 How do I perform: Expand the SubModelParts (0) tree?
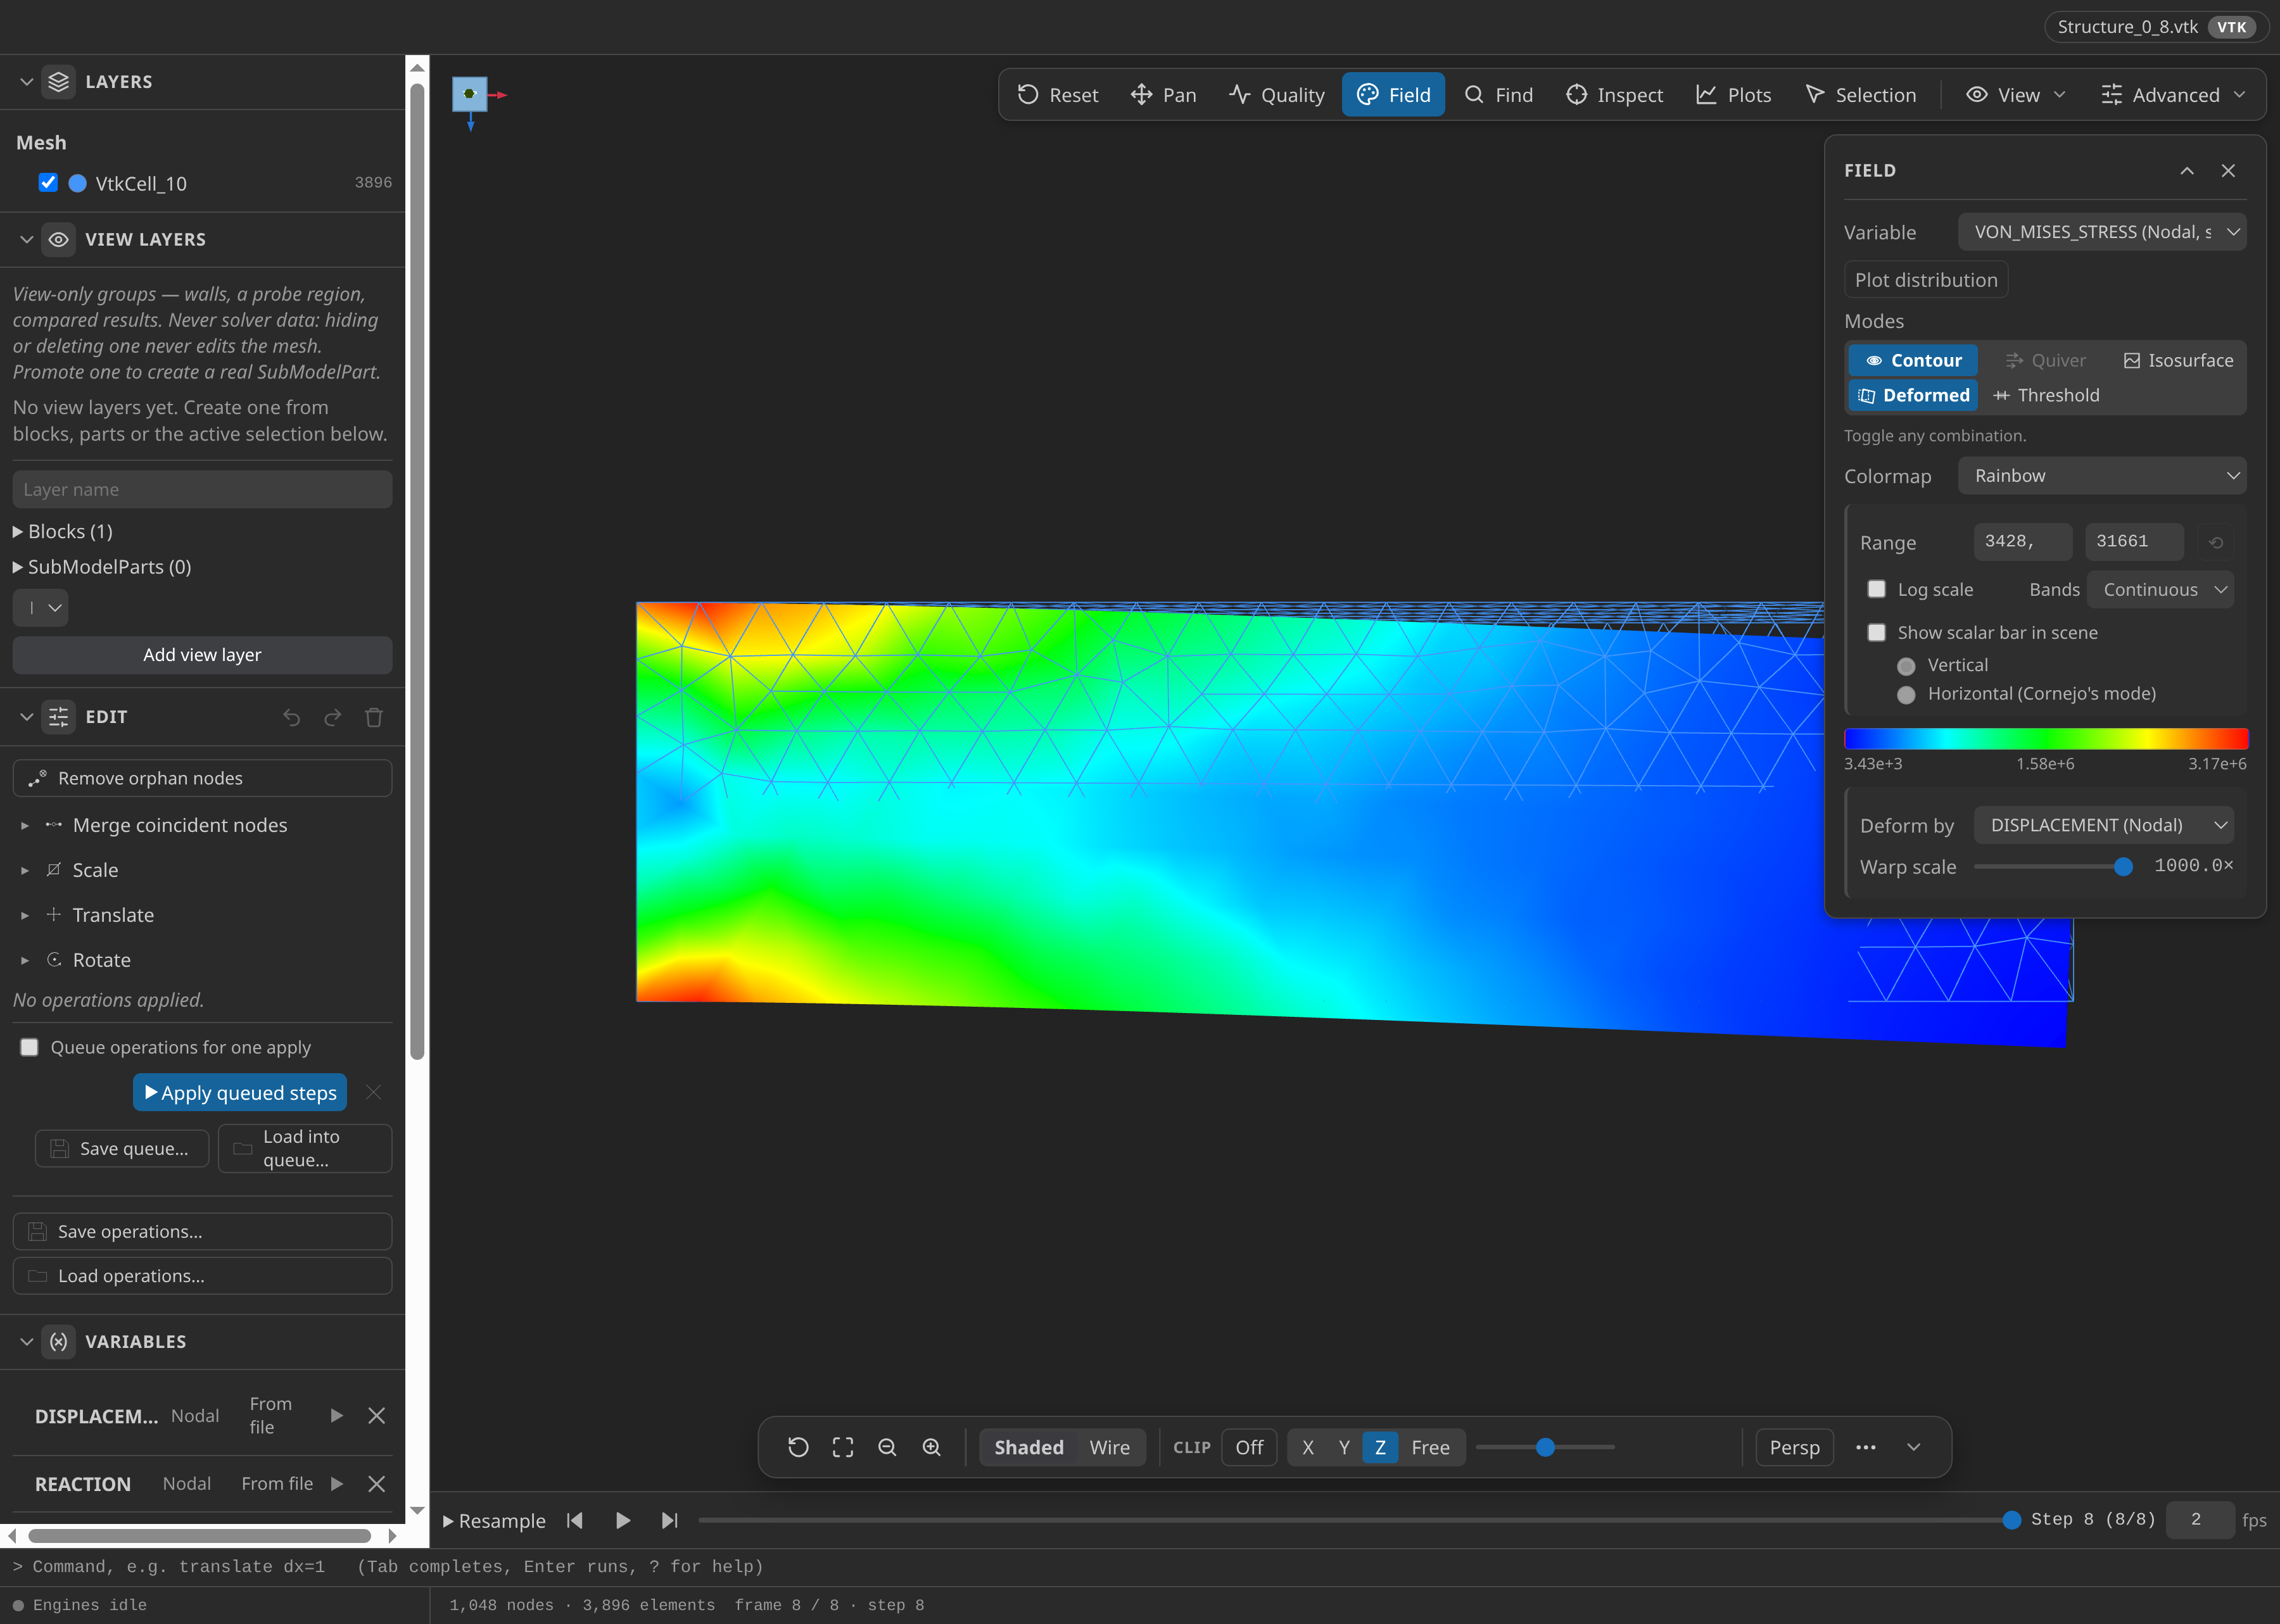point(101,567)
